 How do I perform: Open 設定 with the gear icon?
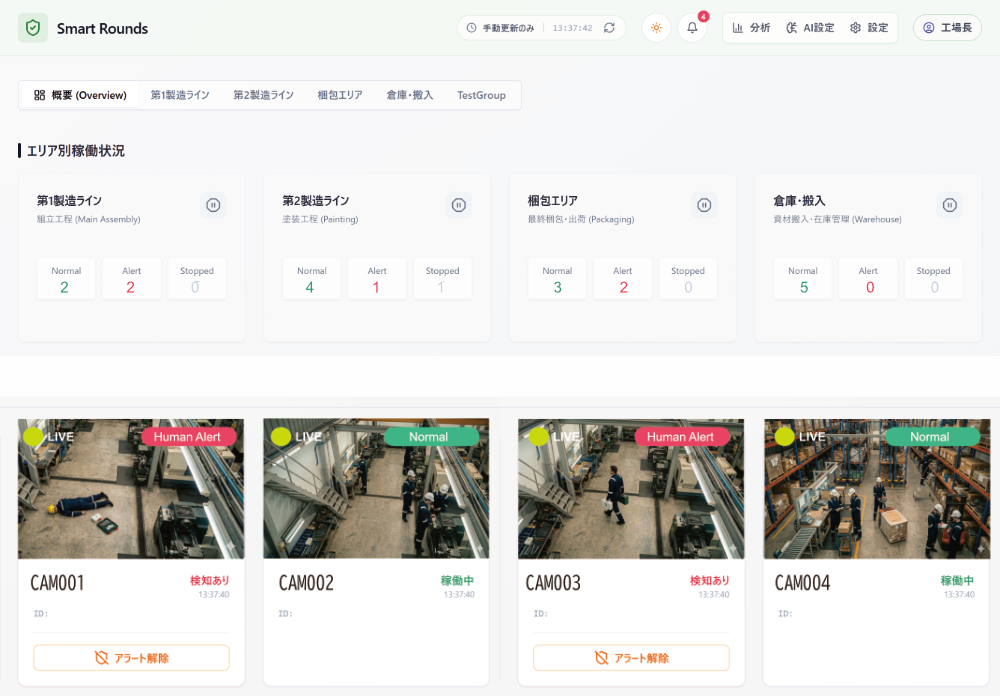[x=869, y=28]
